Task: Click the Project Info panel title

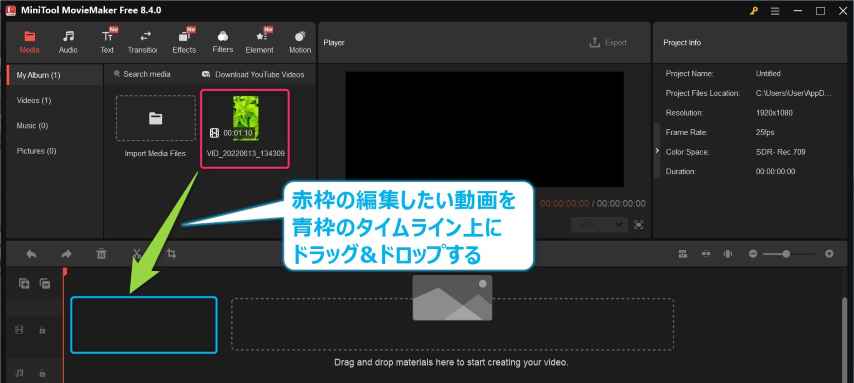Action: pos(682,42)
